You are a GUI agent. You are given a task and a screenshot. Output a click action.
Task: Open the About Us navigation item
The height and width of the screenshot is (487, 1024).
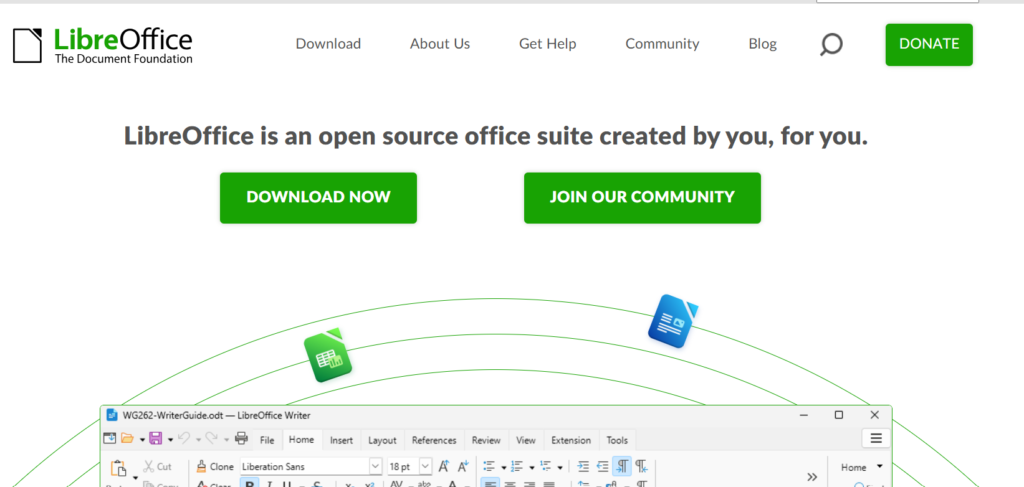coord(440,44)
